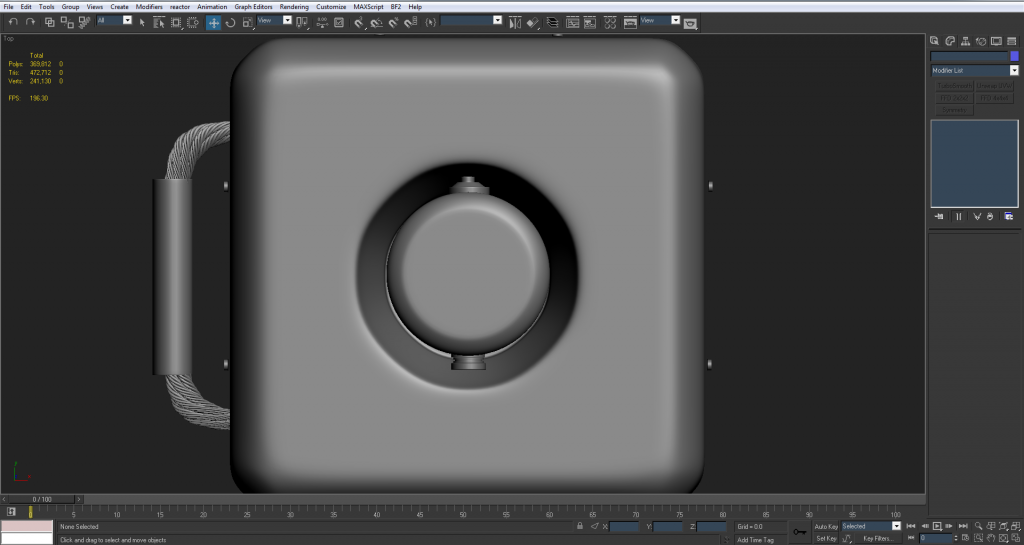
Task: Click the Mirror tool icon
Action: [514, 21]
